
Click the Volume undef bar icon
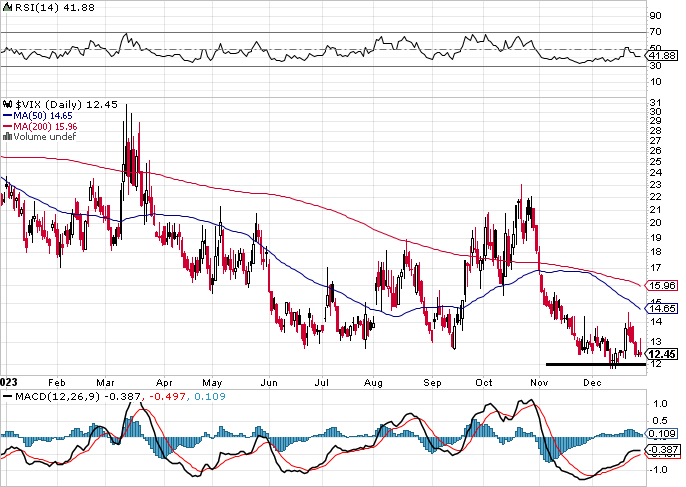tap(7, 137)
